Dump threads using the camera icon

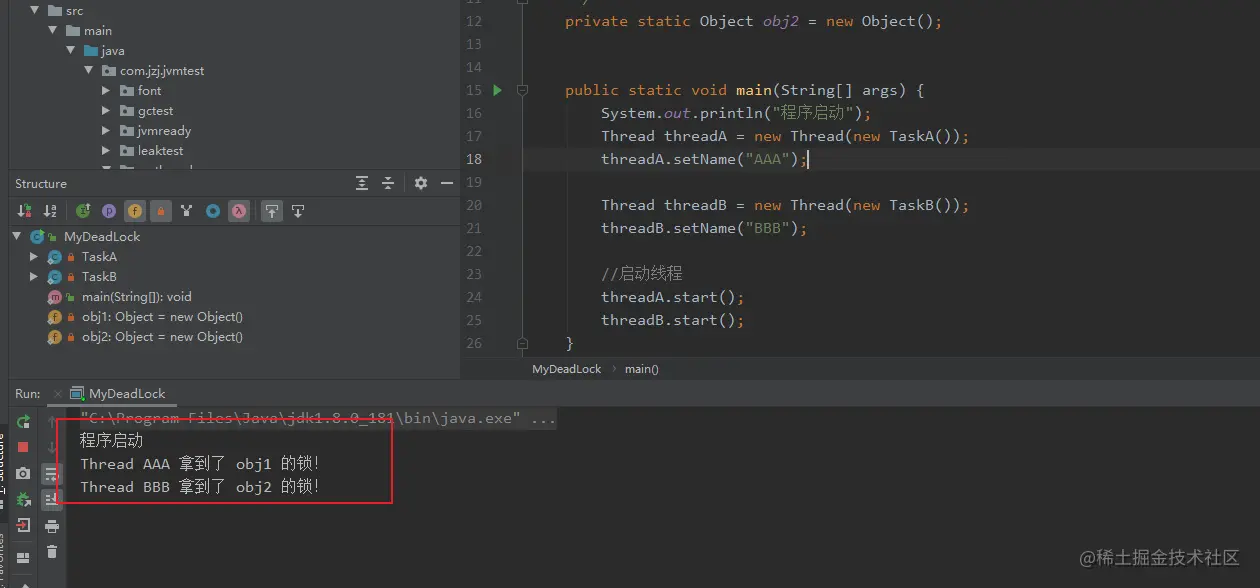point(23,473)
